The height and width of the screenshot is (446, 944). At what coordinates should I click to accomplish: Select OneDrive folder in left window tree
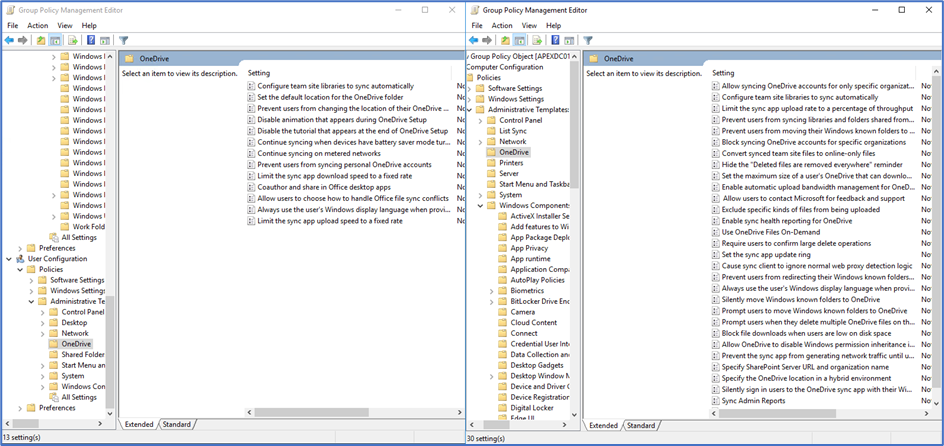click(76, 344)
